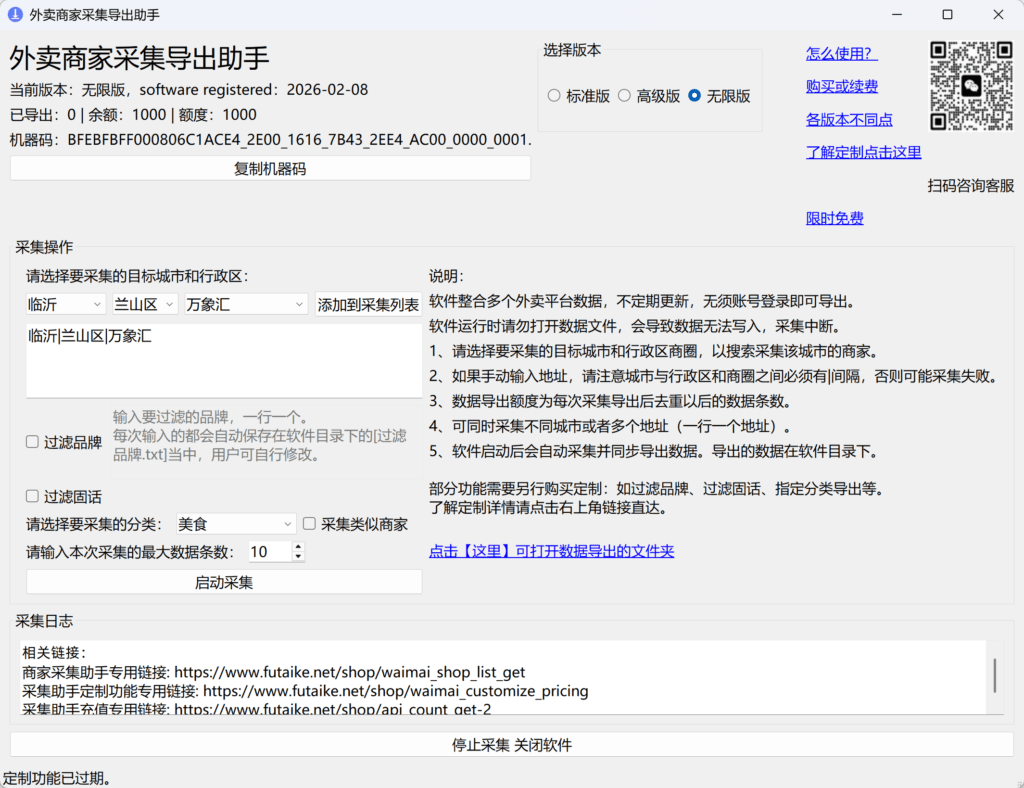Open the 怎么使用? help link
The width and height of the screenshot is (1024, 788).
[841, 53]
